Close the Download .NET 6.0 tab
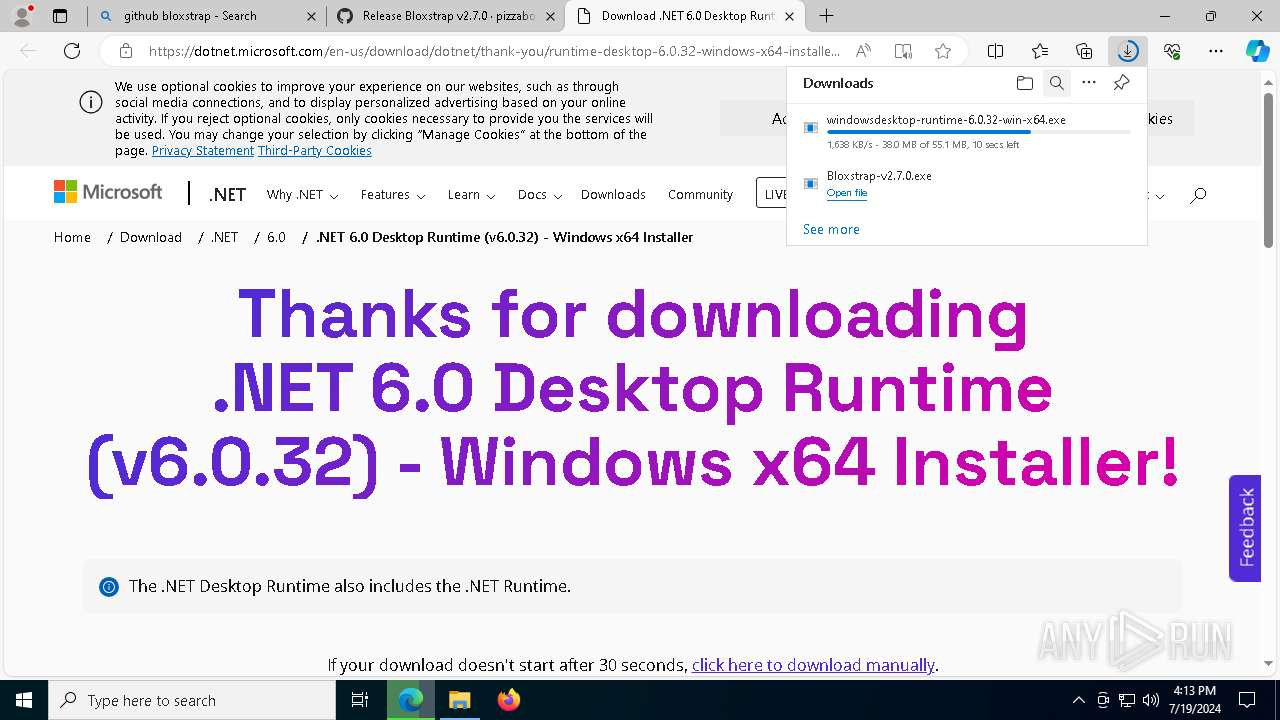 click(790, 16)
